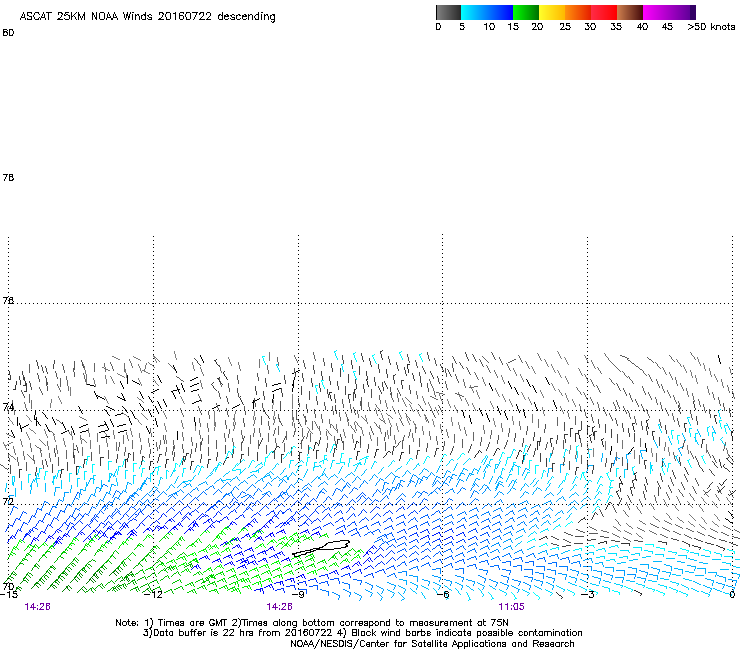
Task: Click the "35" label on the color scale
Action: click(x=616, y=27)
